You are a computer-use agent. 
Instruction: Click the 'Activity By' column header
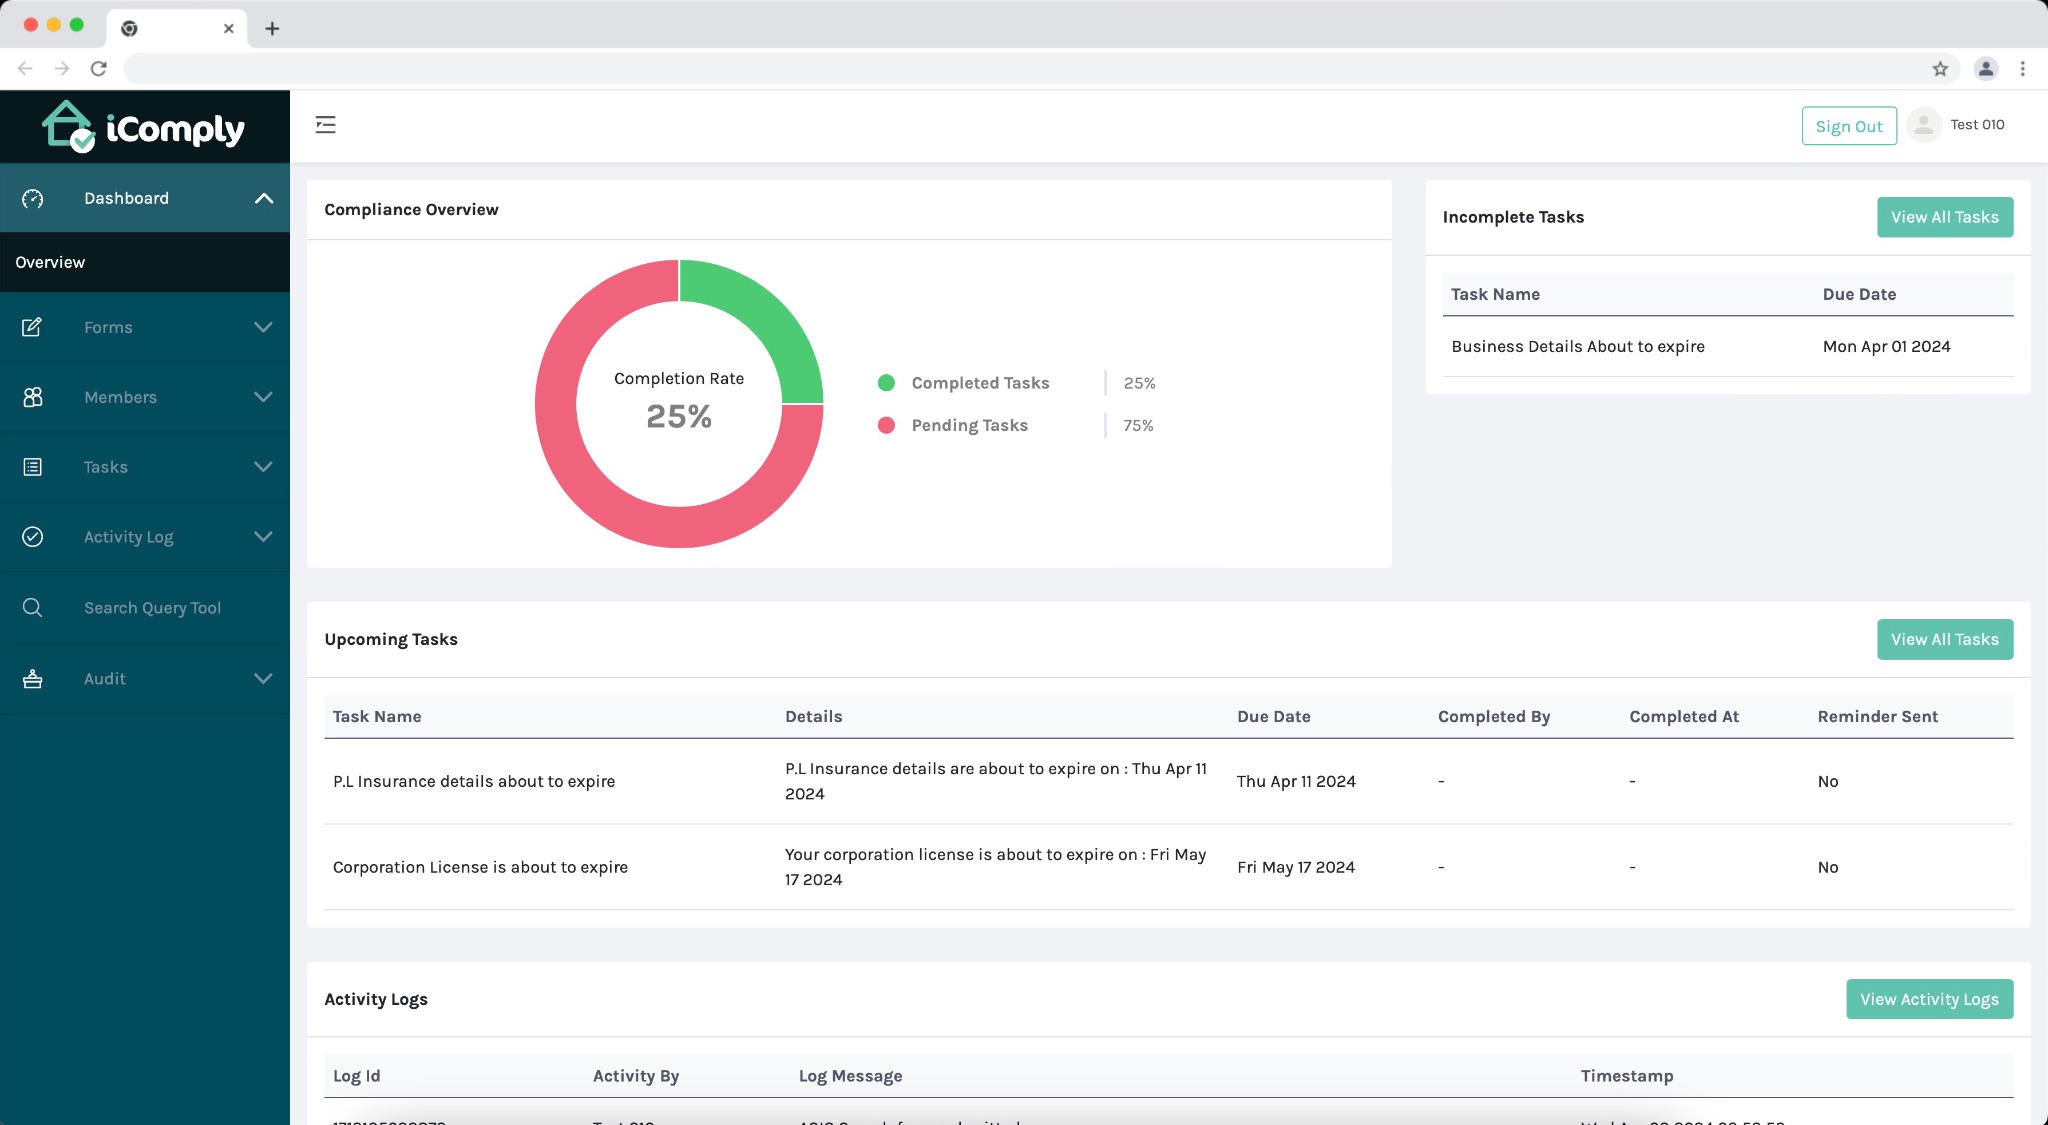636,1076
